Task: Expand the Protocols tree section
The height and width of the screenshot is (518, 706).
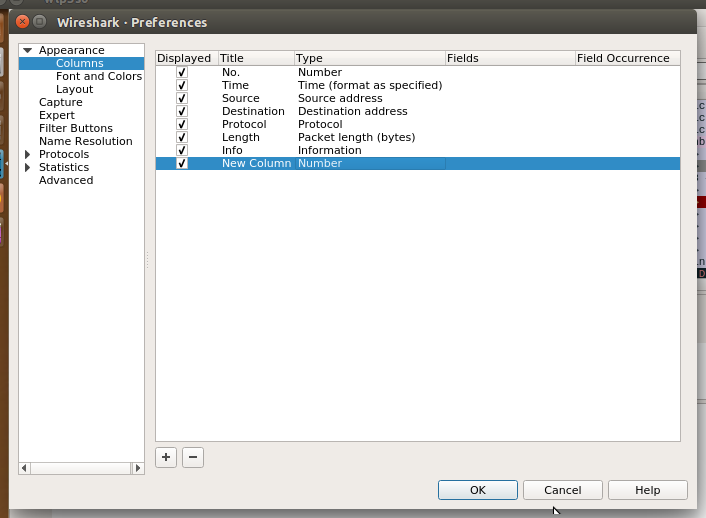Action: point(27,154)
